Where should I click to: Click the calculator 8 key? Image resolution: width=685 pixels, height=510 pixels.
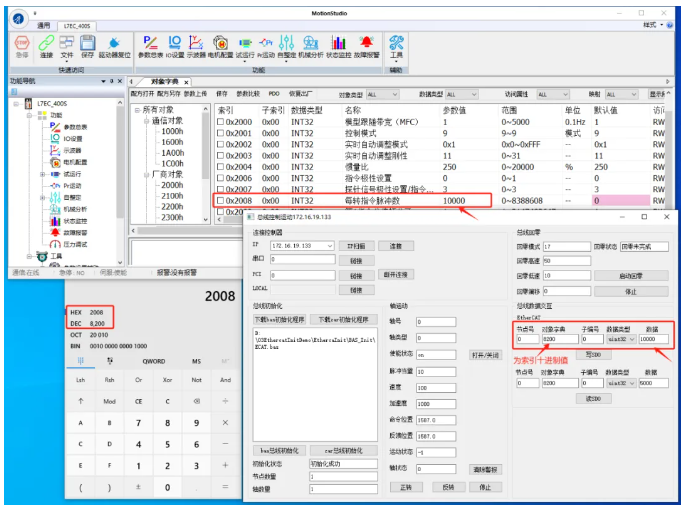click(x=167, y=423)
